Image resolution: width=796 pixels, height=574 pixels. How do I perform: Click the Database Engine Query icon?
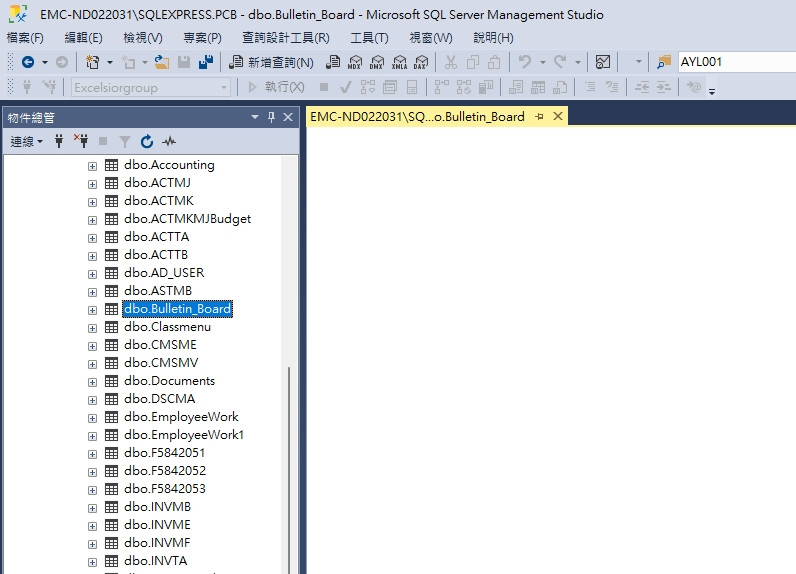coord(333,62)
